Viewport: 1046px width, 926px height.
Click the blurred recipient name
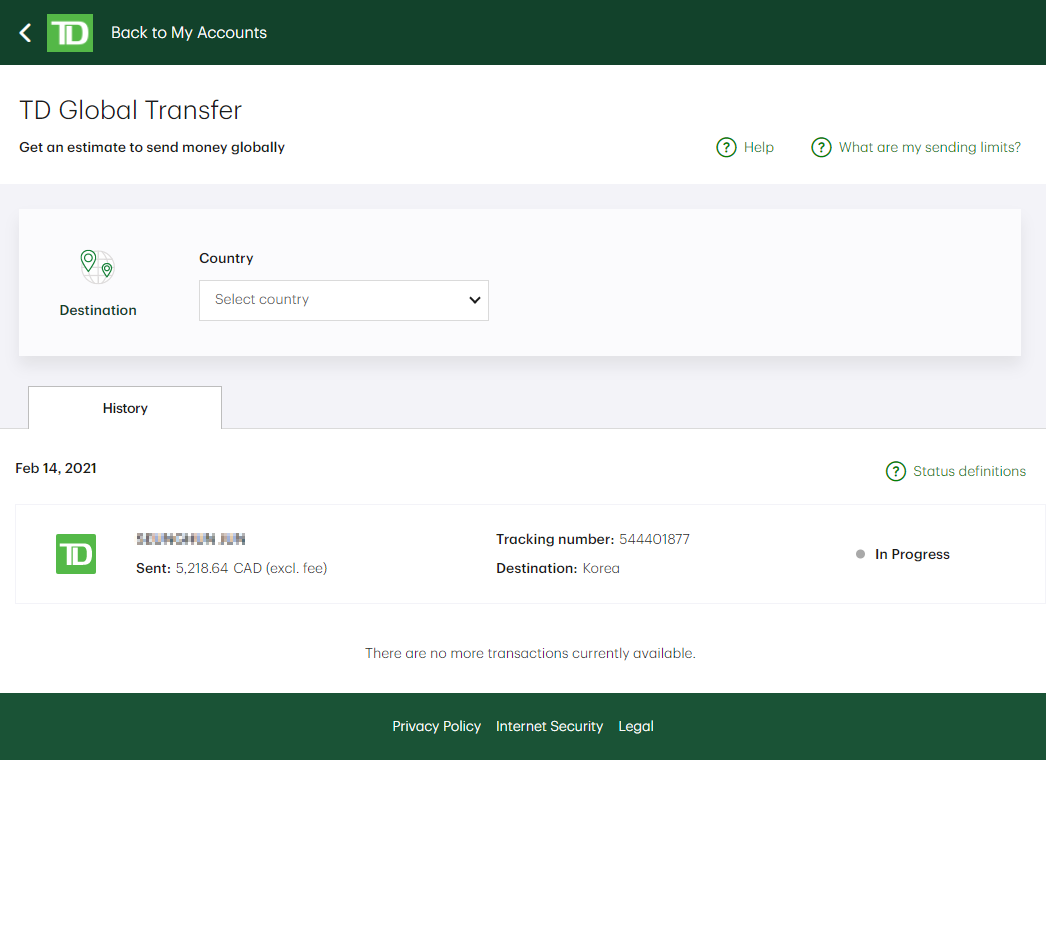(191, 539)
